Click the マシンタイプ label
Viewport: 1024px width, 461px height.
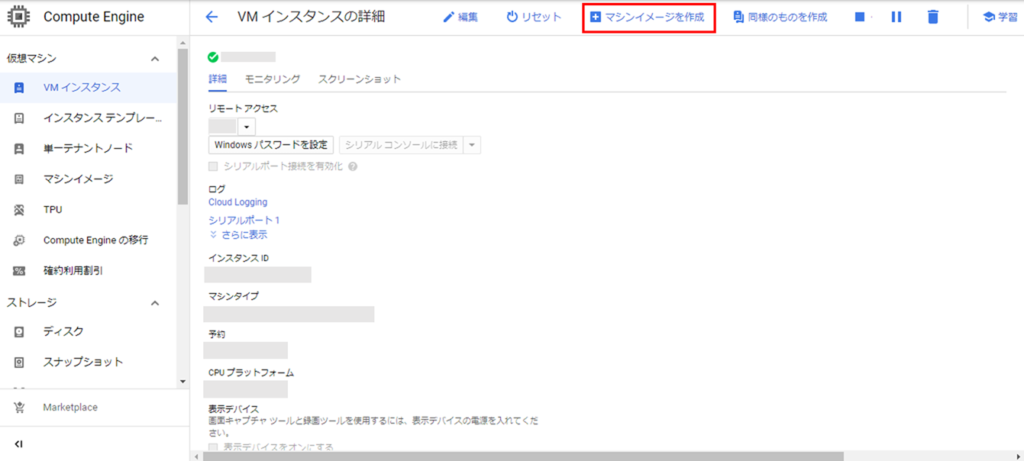point(233,296)
